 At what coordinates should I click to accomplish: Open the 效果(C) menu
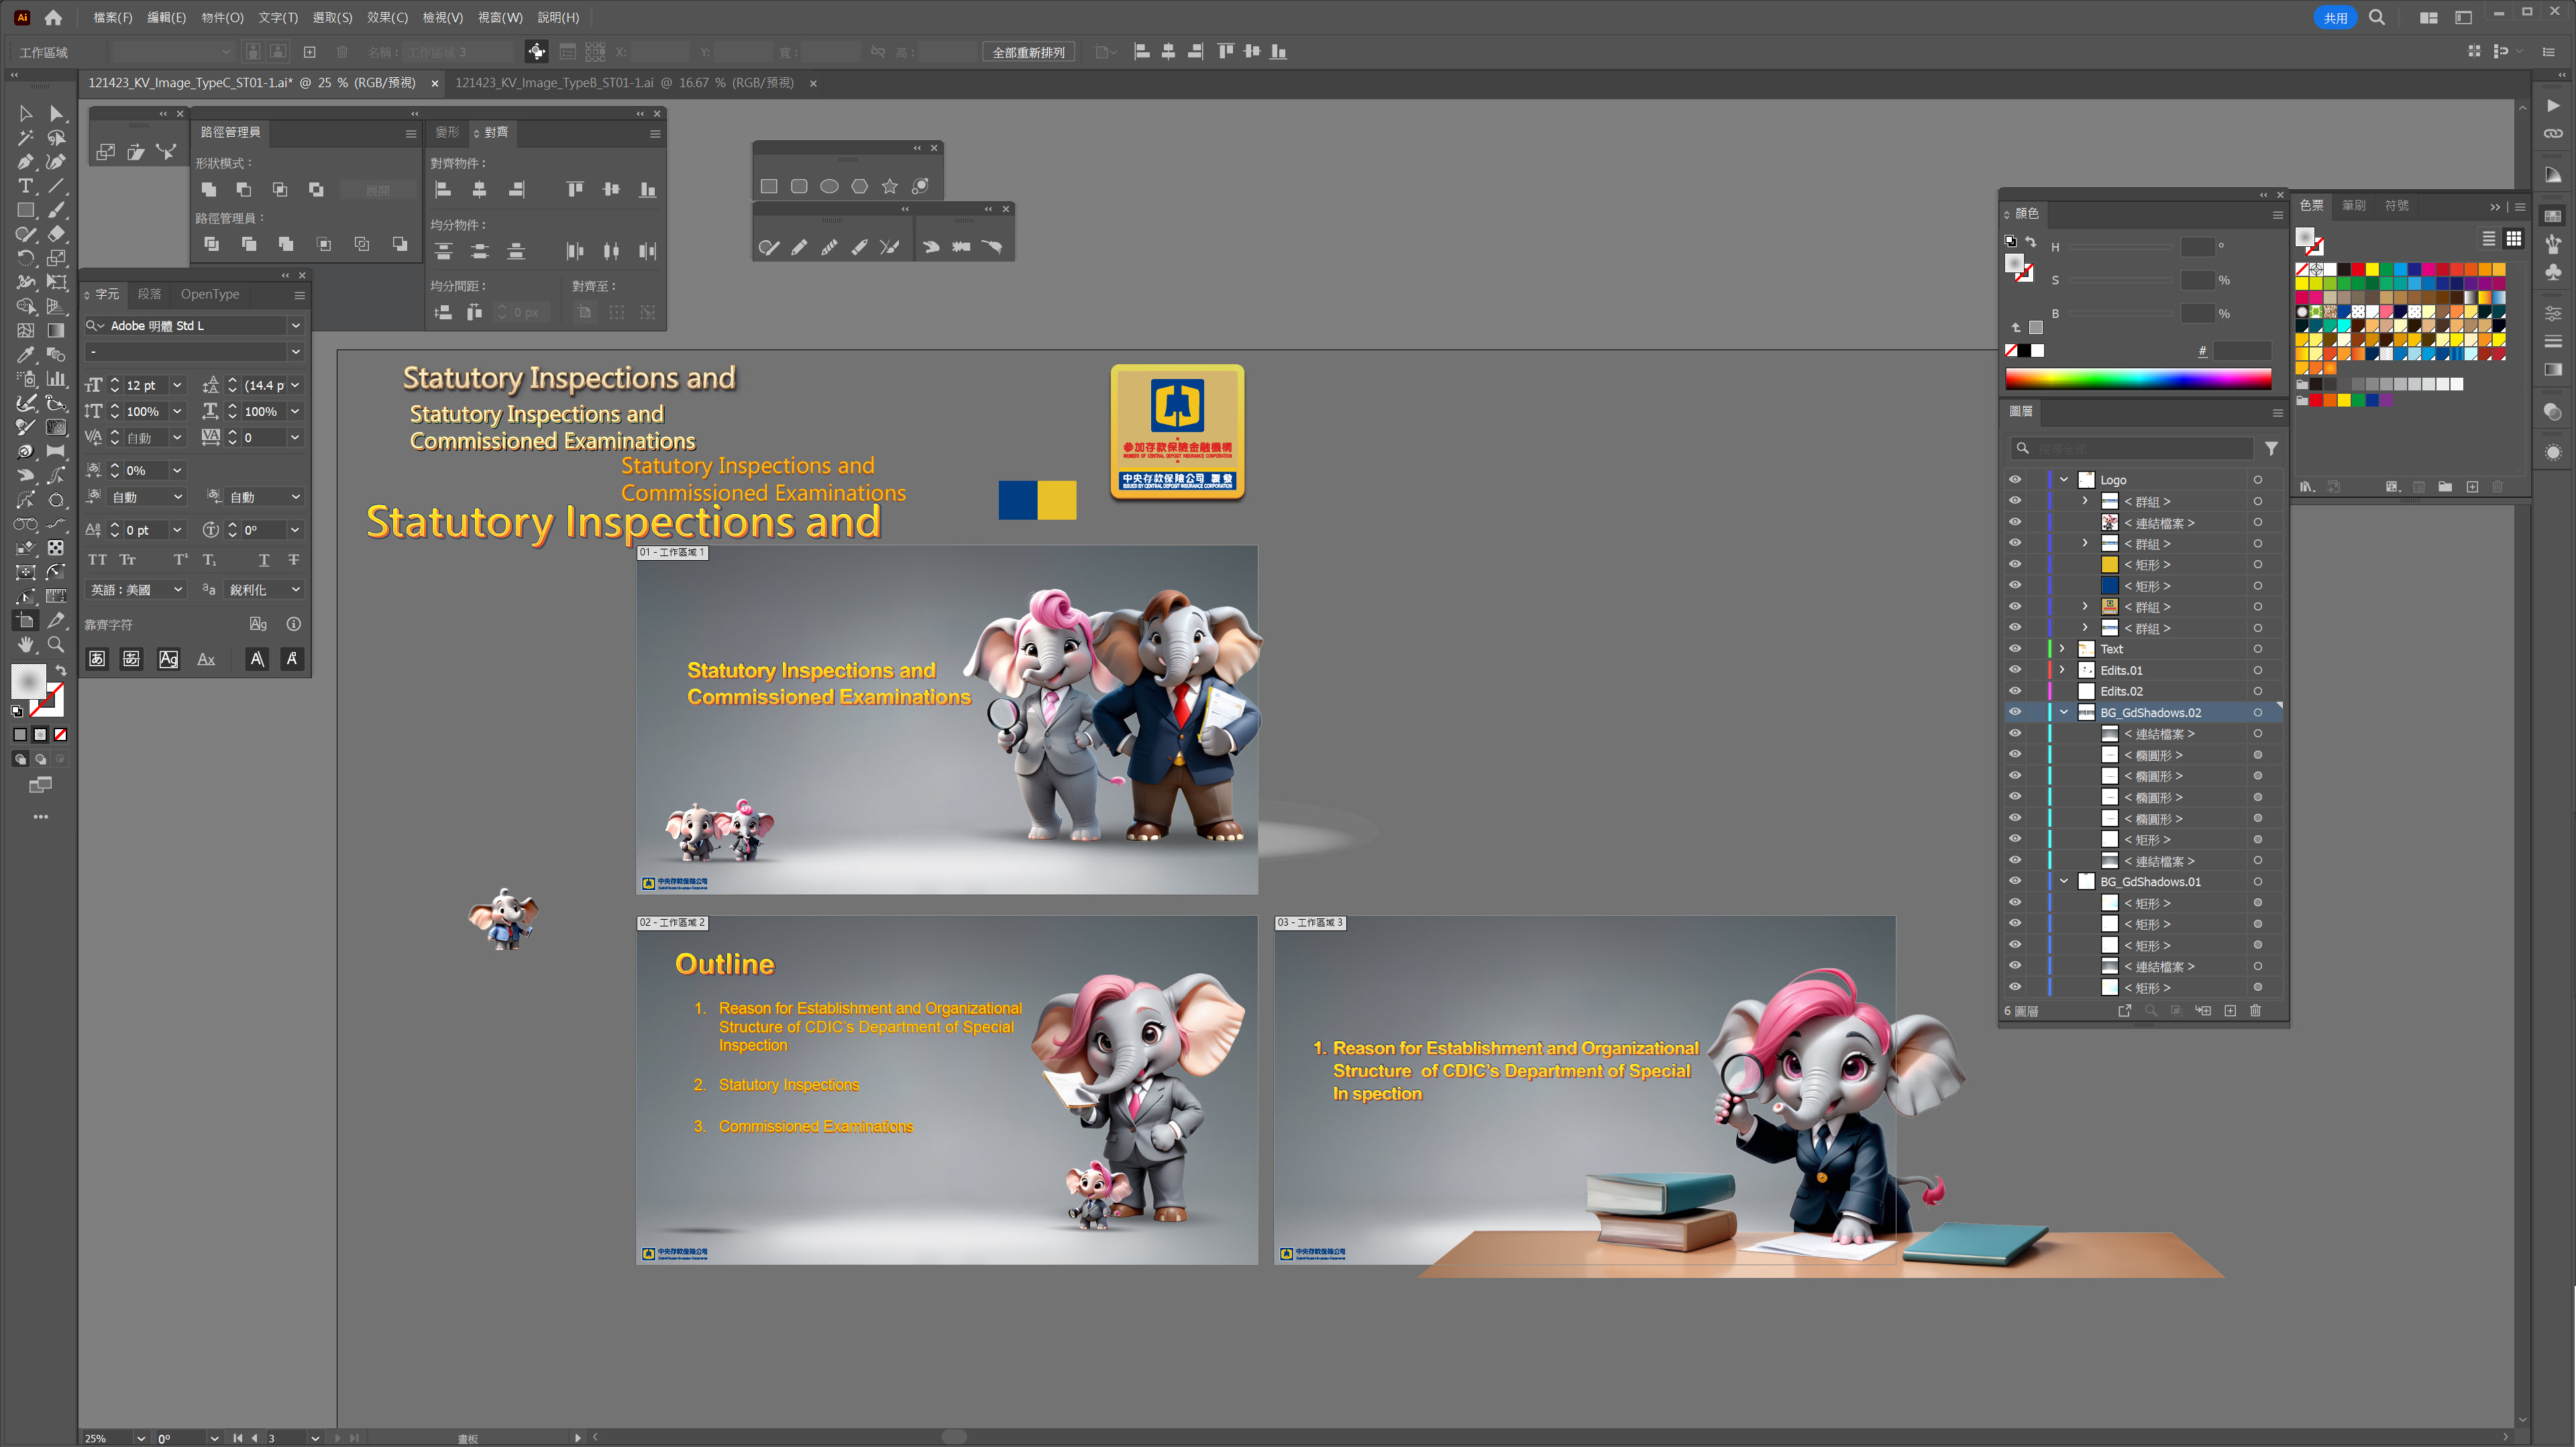pos(386,17)
